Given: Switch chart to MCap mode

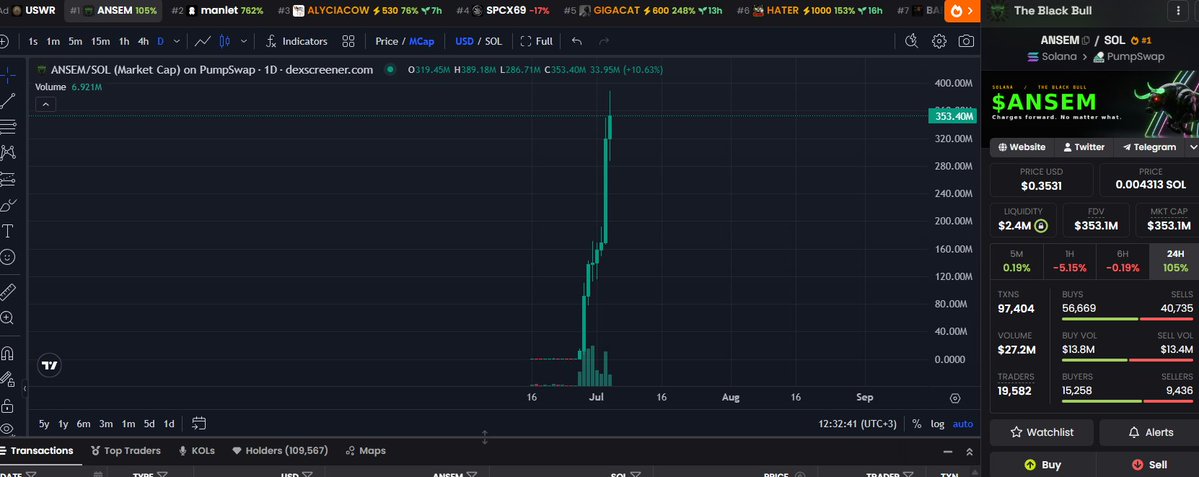Looking at the screenshot, I should (x=421, y=41).
